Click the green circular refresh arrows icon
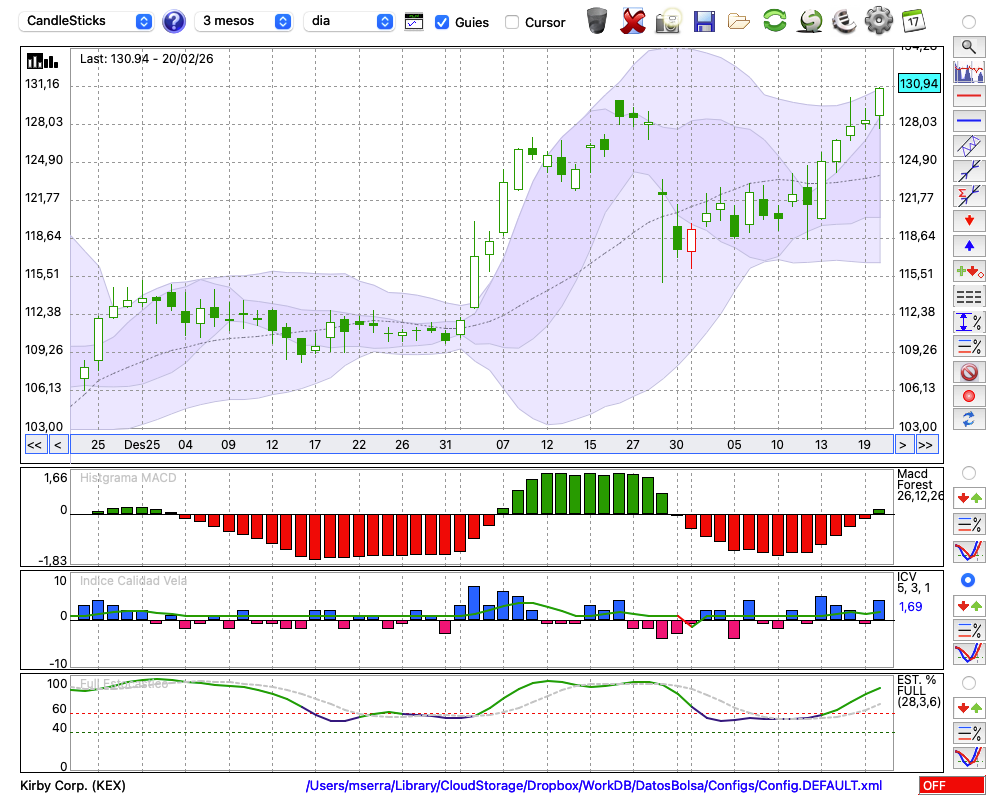 pyautogui.click(x=774, y=20)
